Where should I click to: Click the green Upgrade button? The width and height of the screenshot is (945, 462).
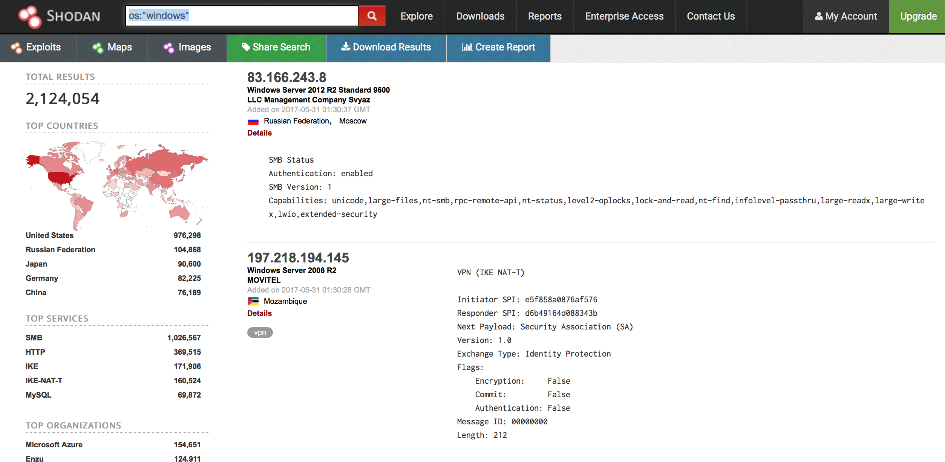tap(918, 16)
